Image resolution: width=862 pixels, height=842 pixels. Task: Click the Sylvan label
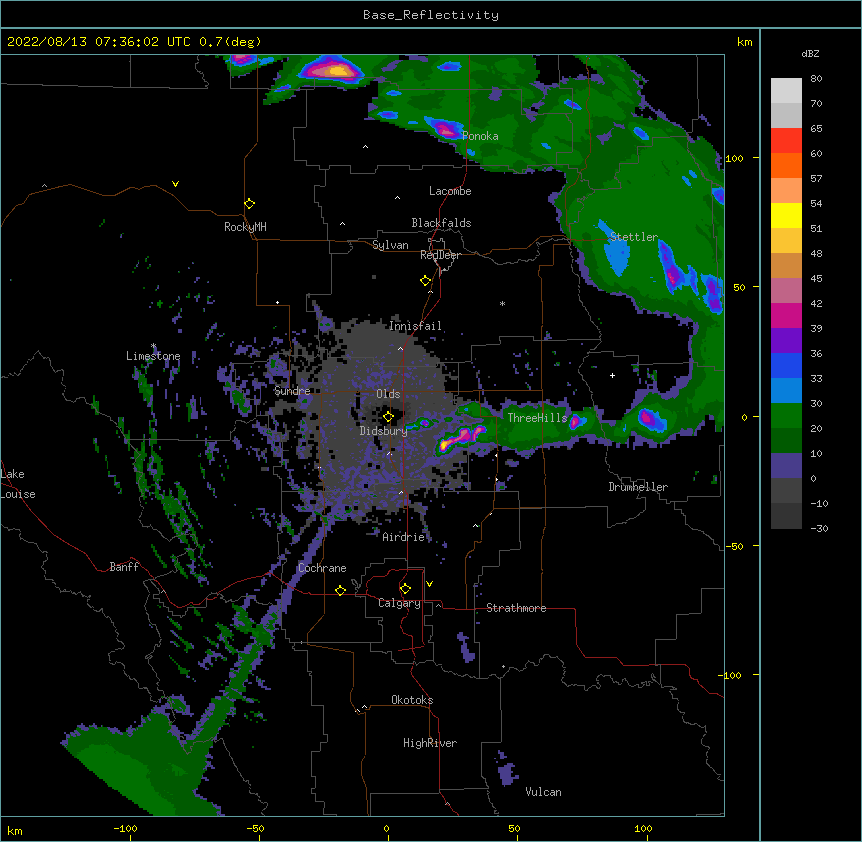390,245
